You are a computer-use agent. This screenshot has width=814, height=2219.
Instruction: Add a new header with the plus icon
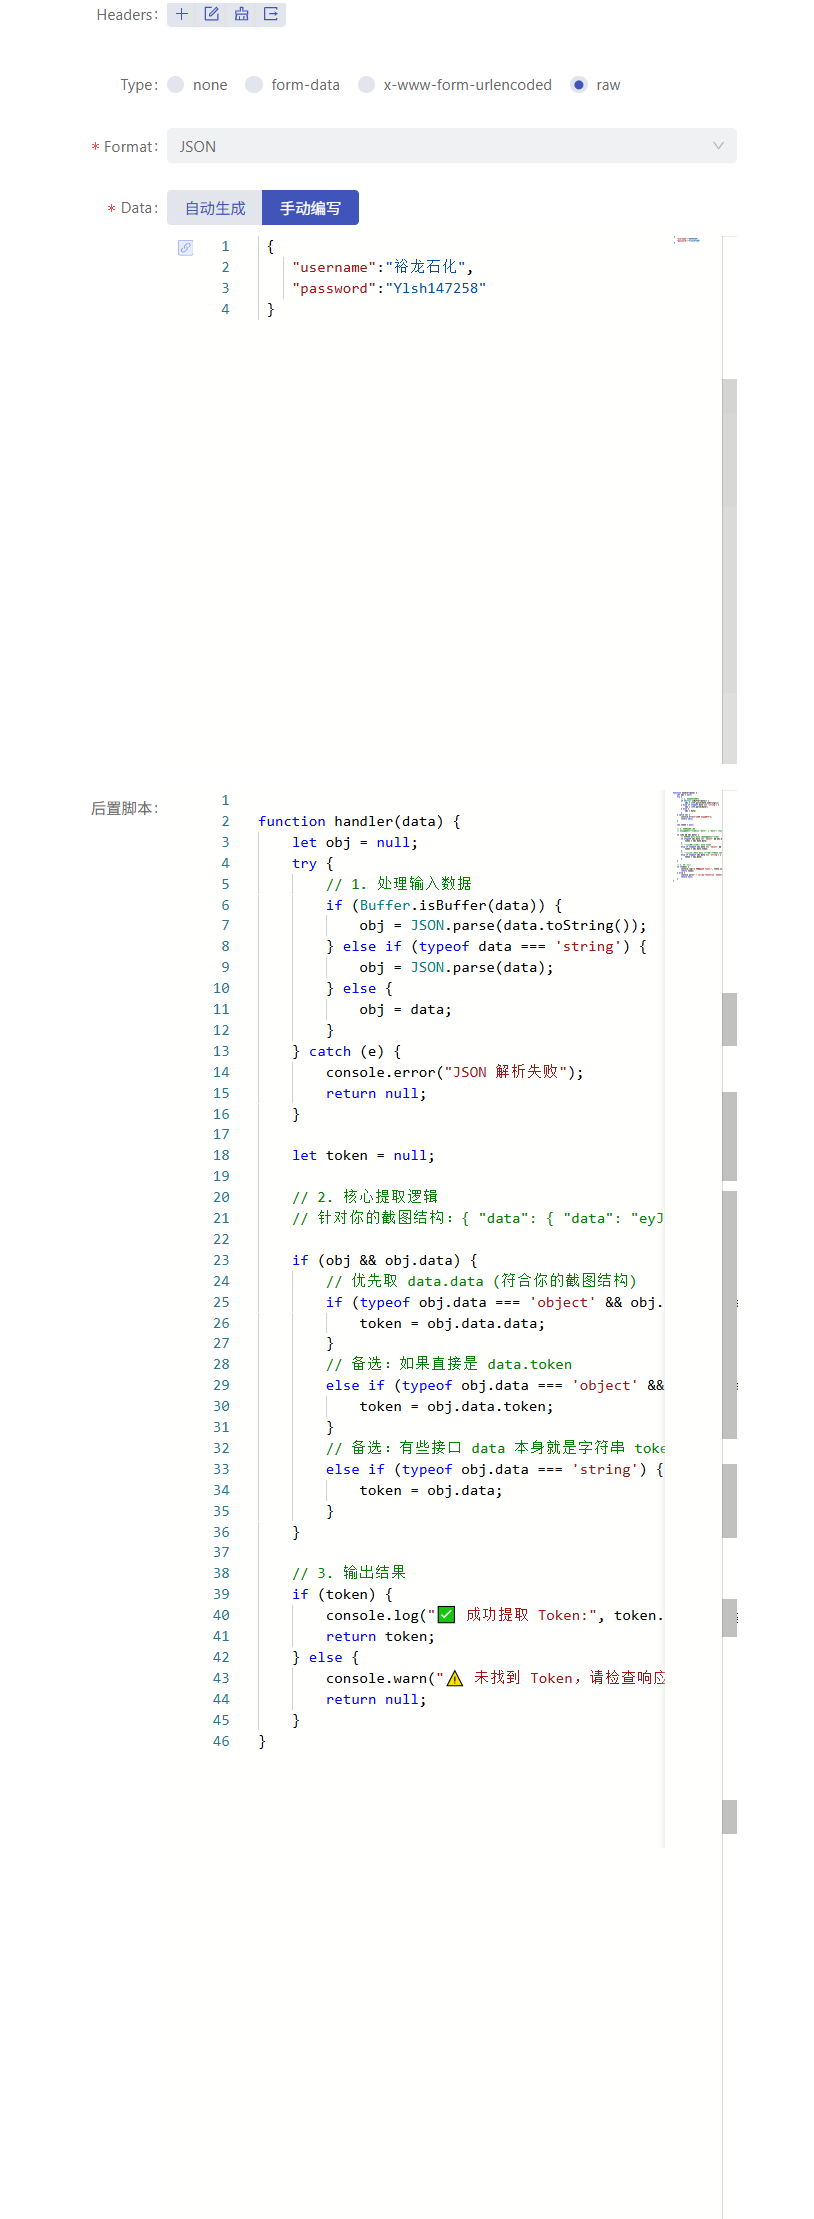pyautogui.click(x=182, y=14)
